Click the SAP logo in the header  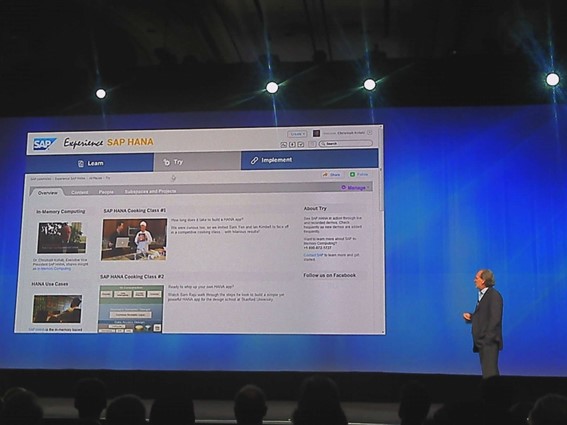point(44,144)
